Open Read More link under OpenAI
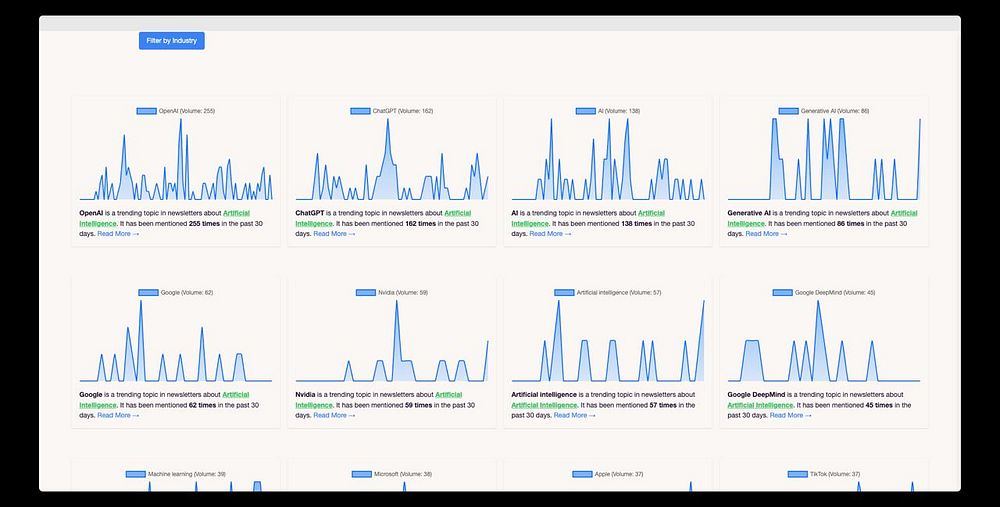 coord(118,234)
